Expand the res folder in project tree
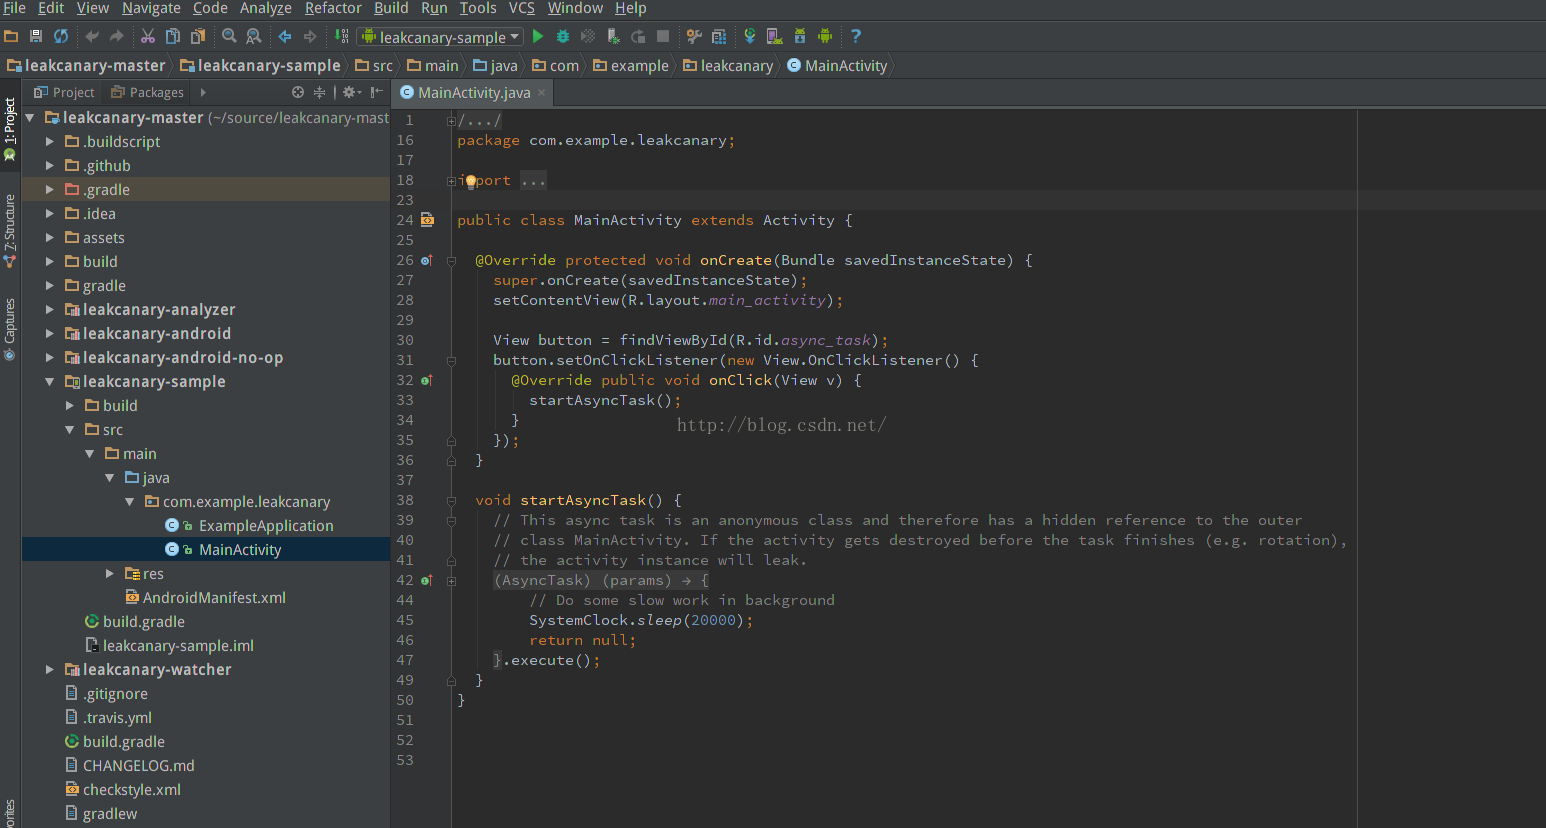The height and width of the screenshot is (828, 1546). (x=109, y=574)
